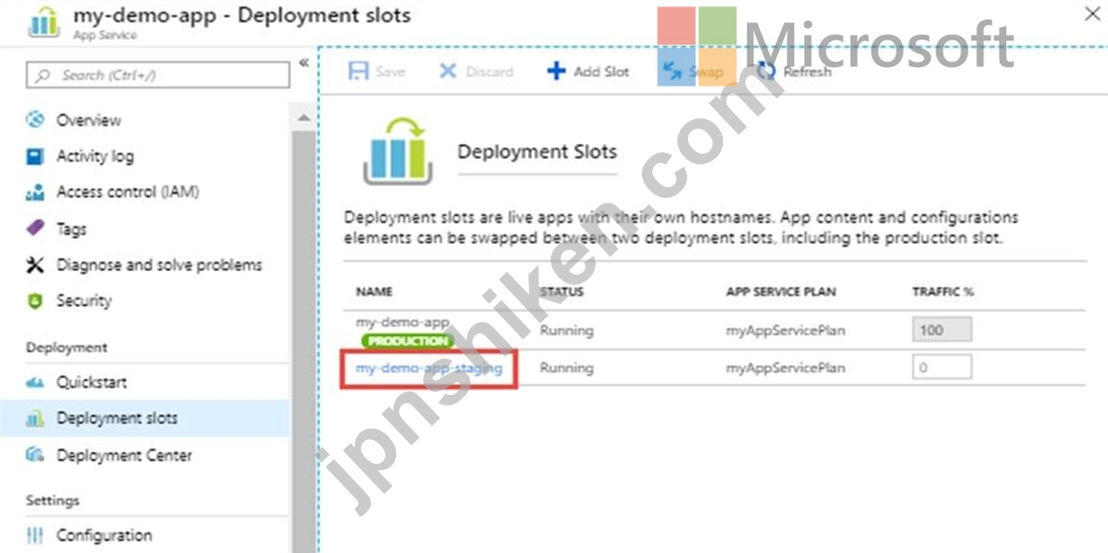Click the Search (Ctrl+/) input box

158,75
